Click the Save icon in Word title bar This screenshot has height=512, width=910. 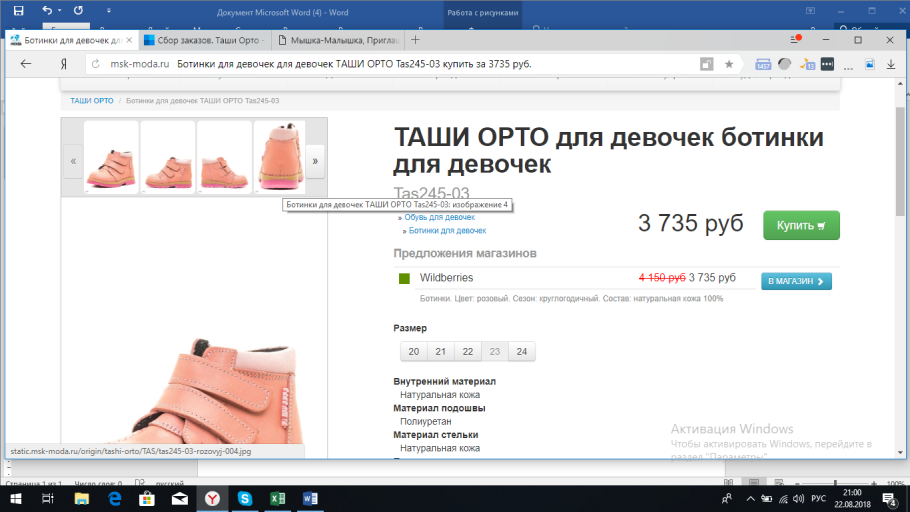click(19, 12)
